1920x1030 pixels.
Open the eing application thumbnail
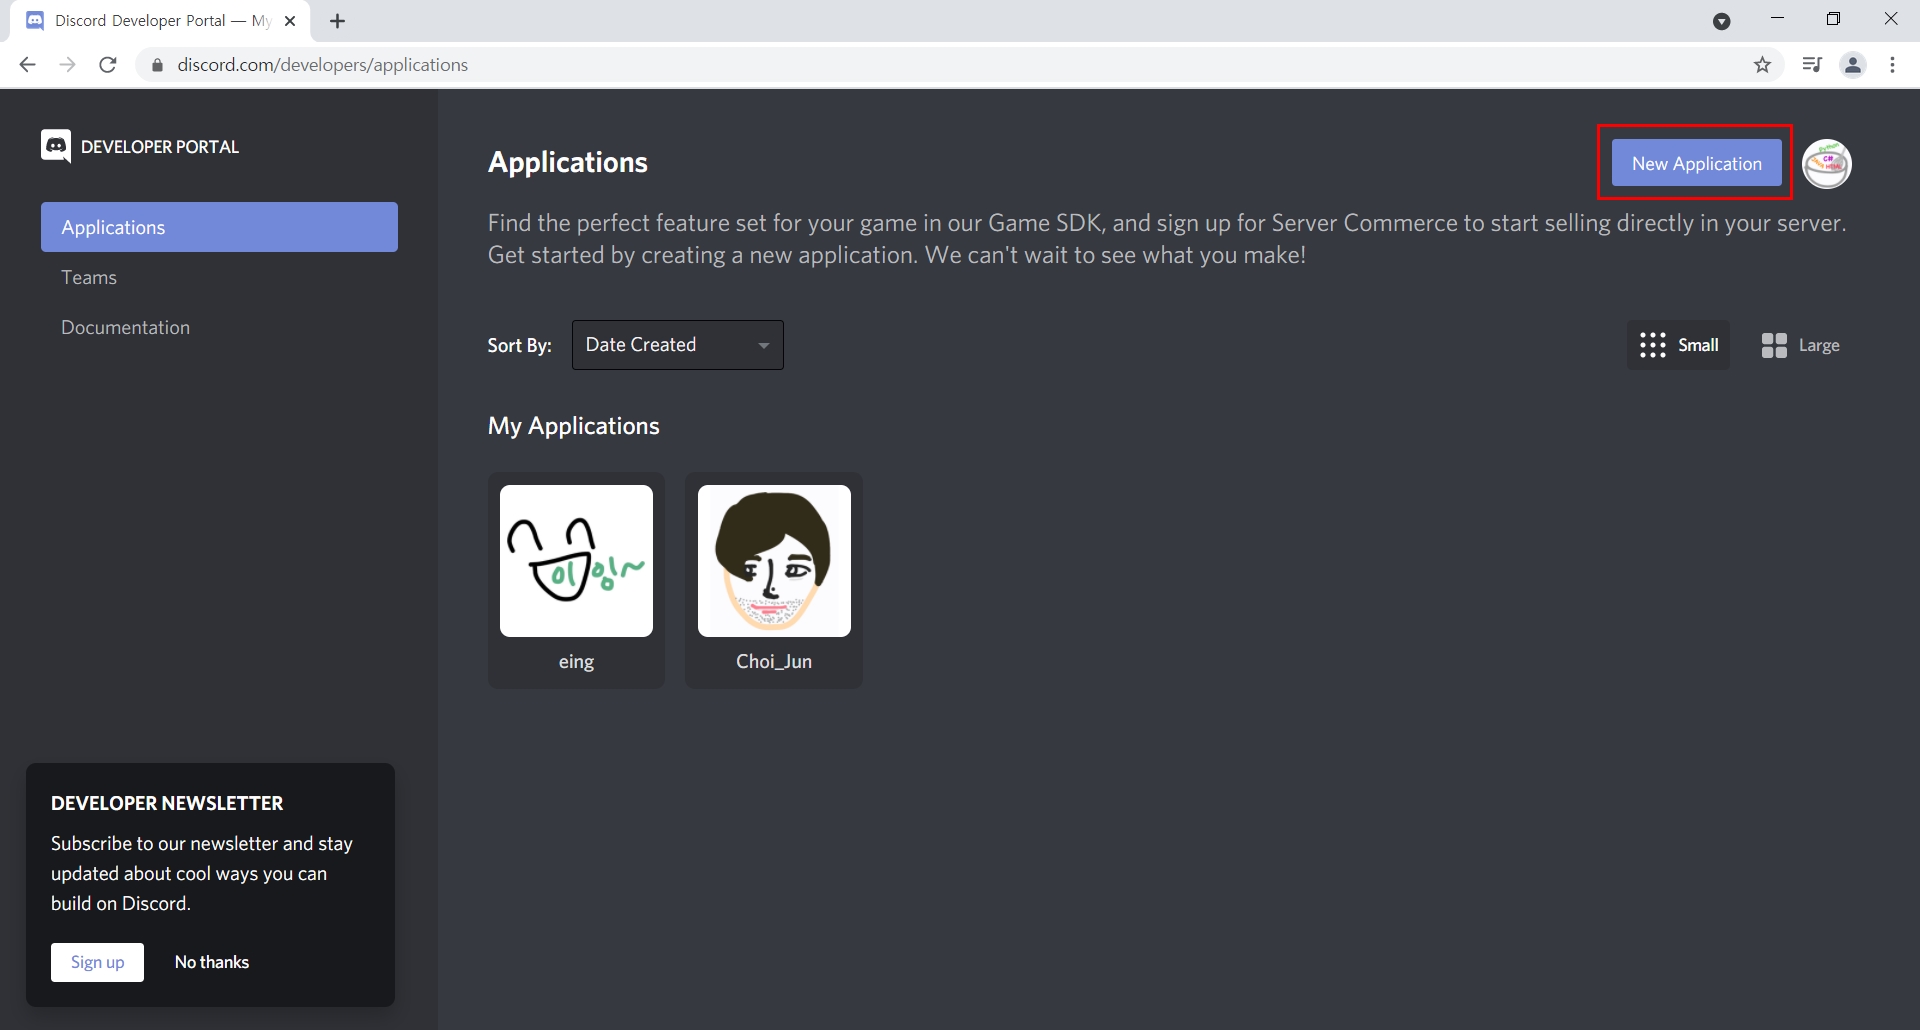pos(576,561)
